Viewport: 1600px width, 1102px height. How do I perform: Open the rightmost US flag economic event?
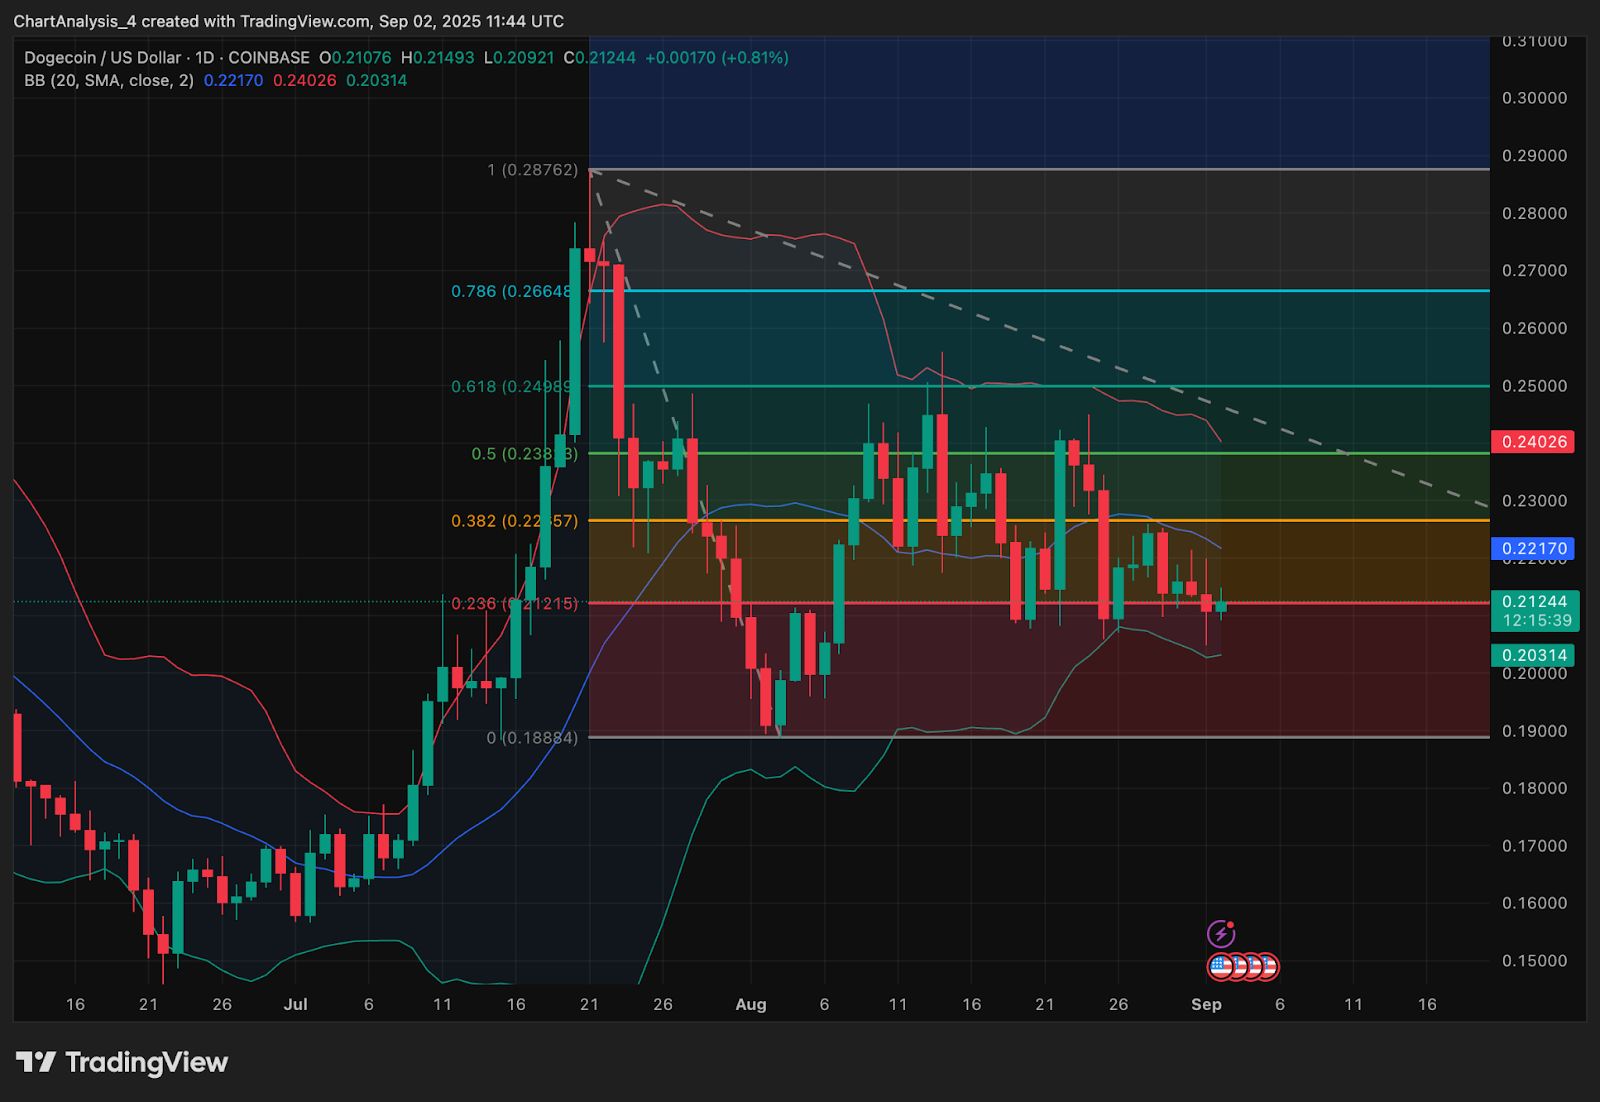click(x=1267, y=967)
